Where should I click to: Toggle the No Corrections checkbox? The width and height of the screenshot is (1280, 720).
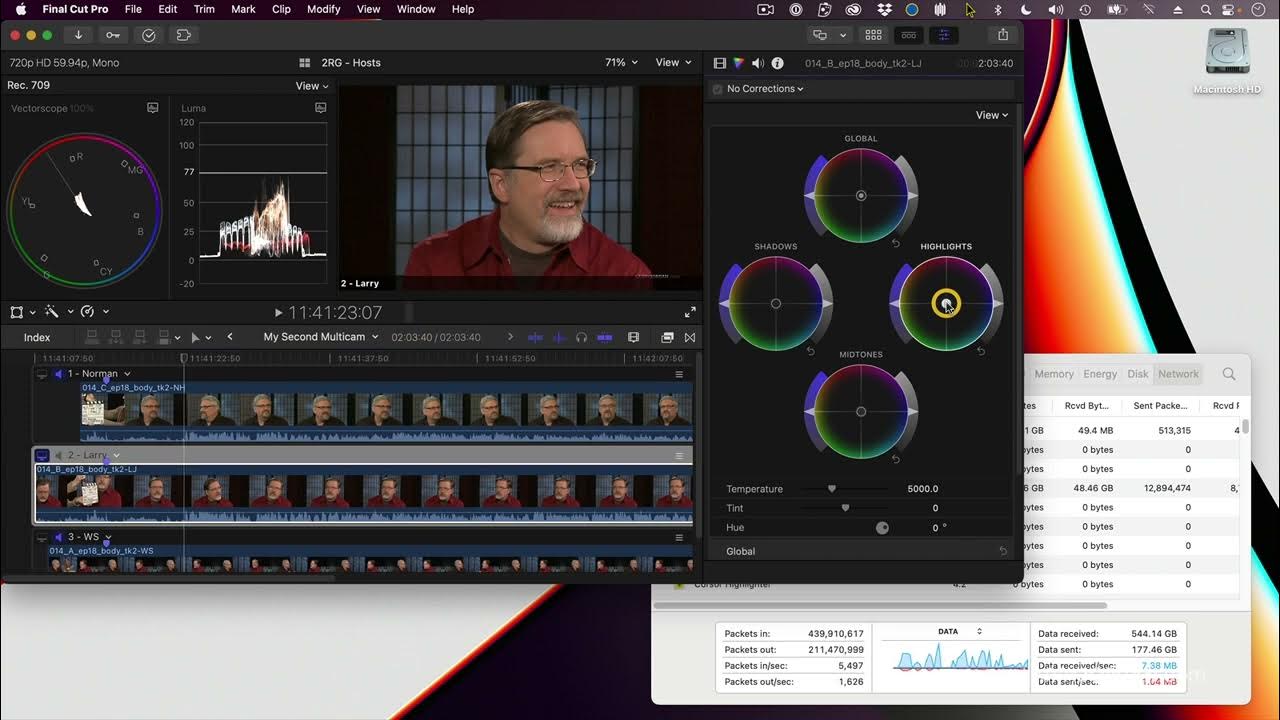tap(717, 89)
